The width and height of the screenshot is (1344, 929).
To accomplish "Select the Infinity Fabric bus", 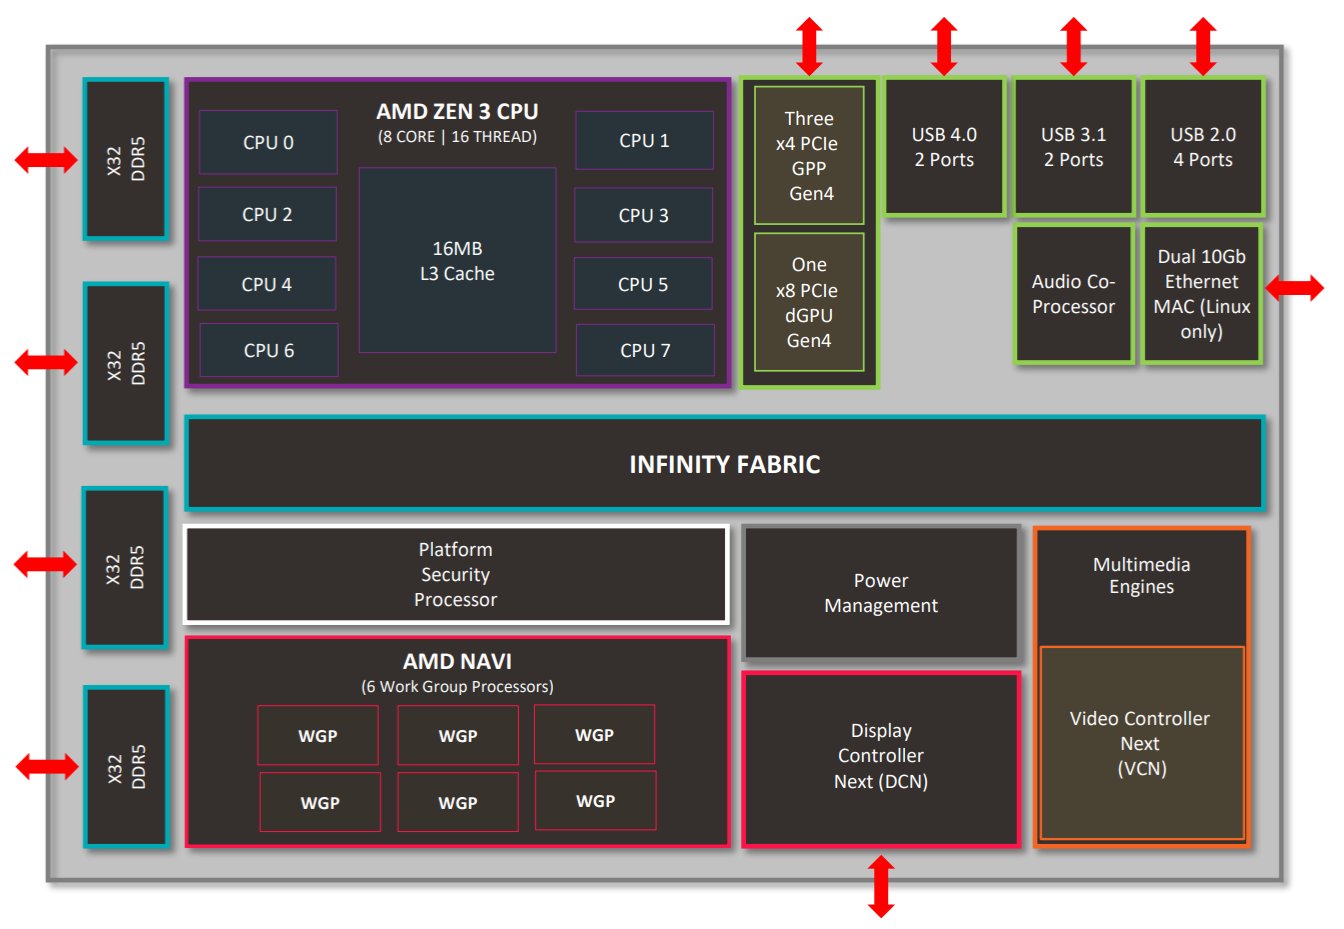I will (725, 463).
